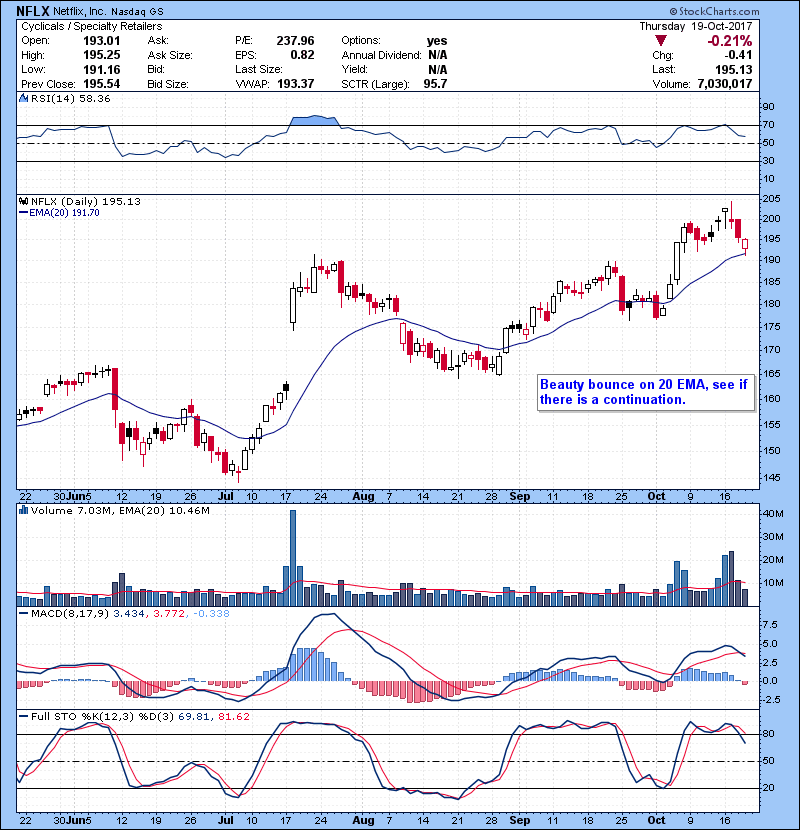Click the stochastic %K value 69.81

[193, 716]
